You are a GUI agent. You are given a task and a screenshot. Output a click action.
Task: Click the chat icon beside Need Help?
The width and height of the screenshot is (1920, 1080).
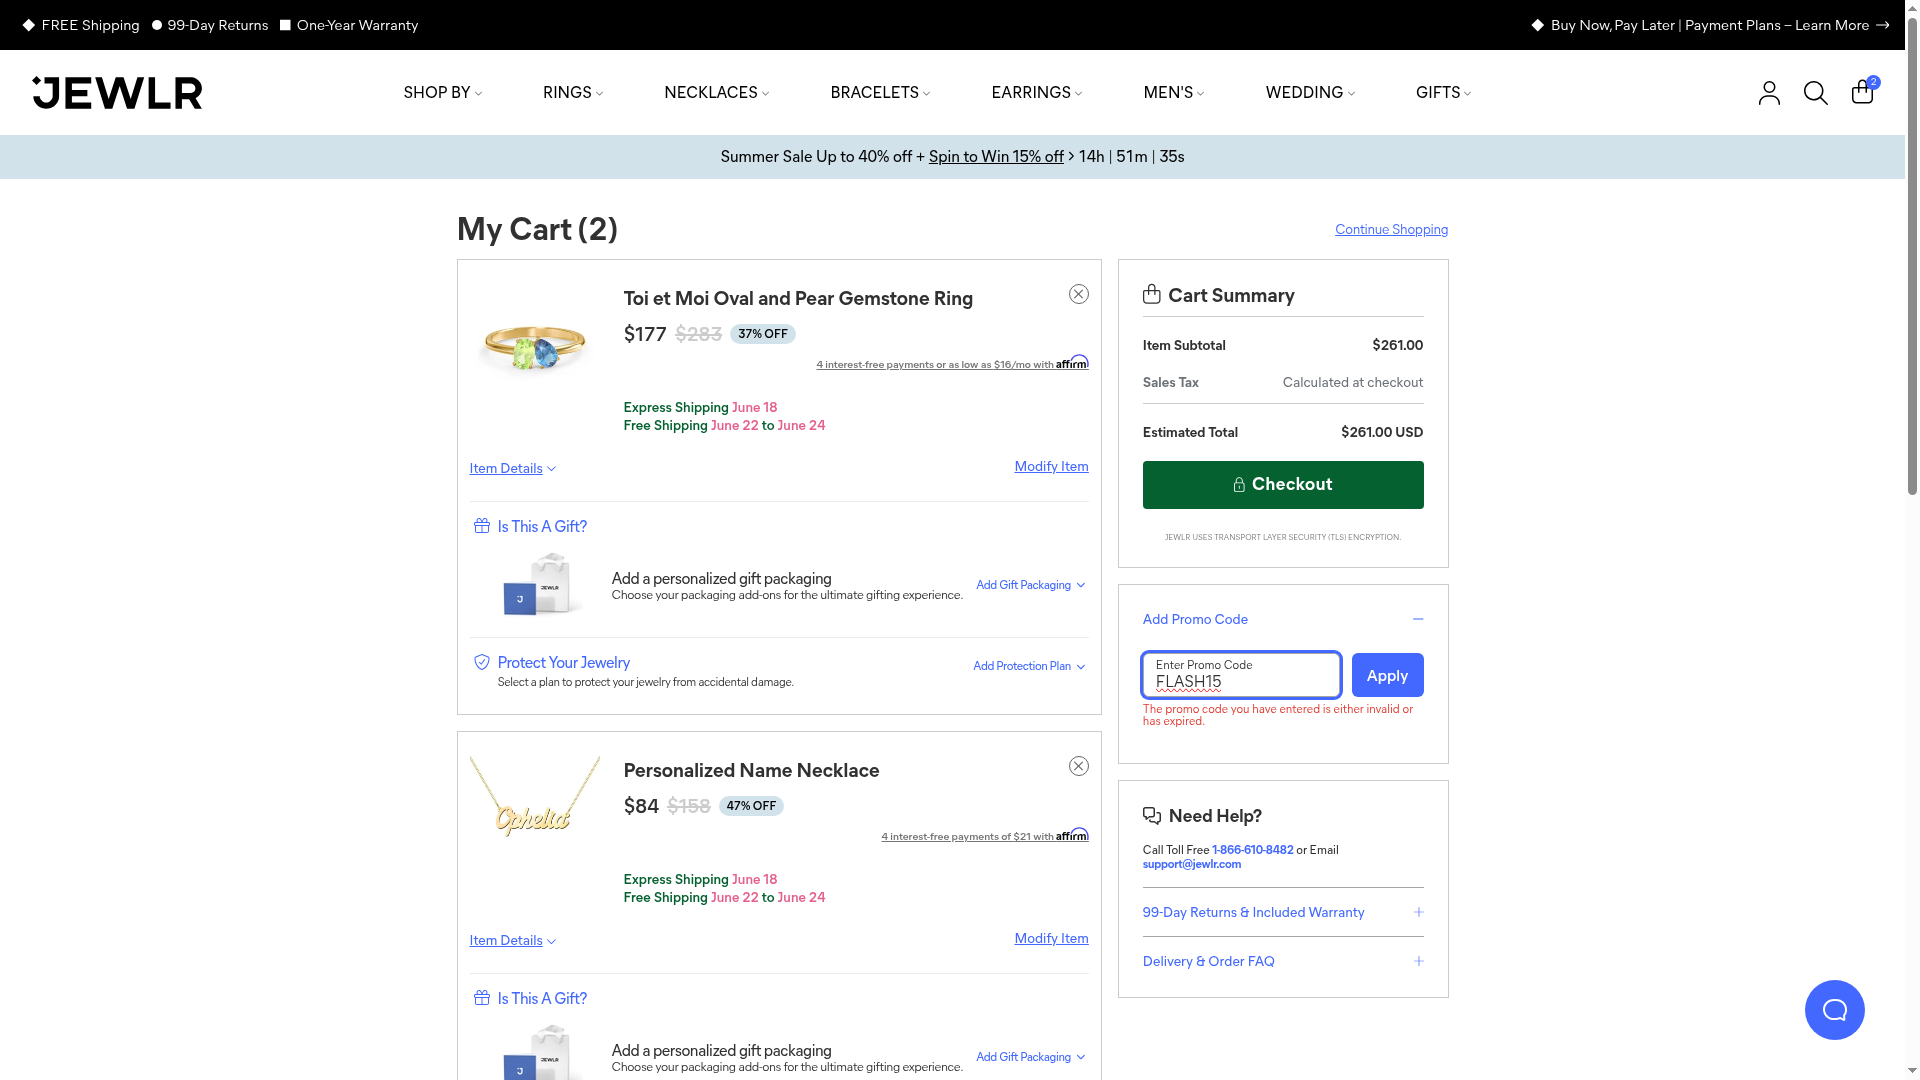1152,816
